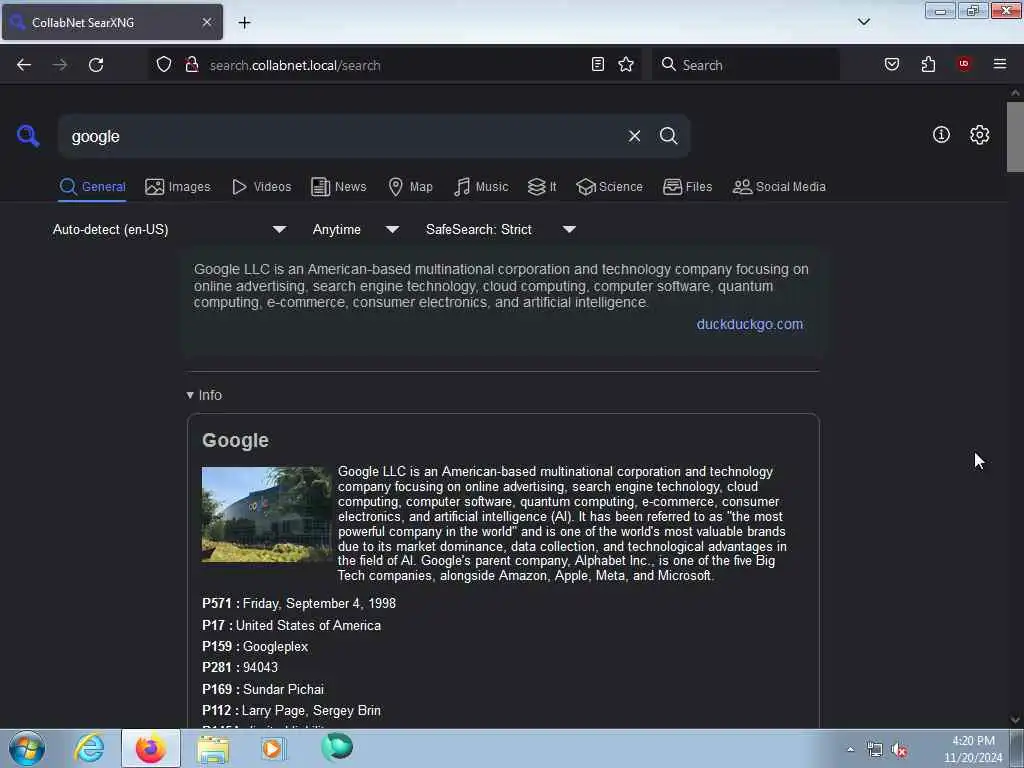Image resolution: width=1024 pixels, height=768 pixels.
Task: Select the General search category
Action: click(x=92, y=187)
